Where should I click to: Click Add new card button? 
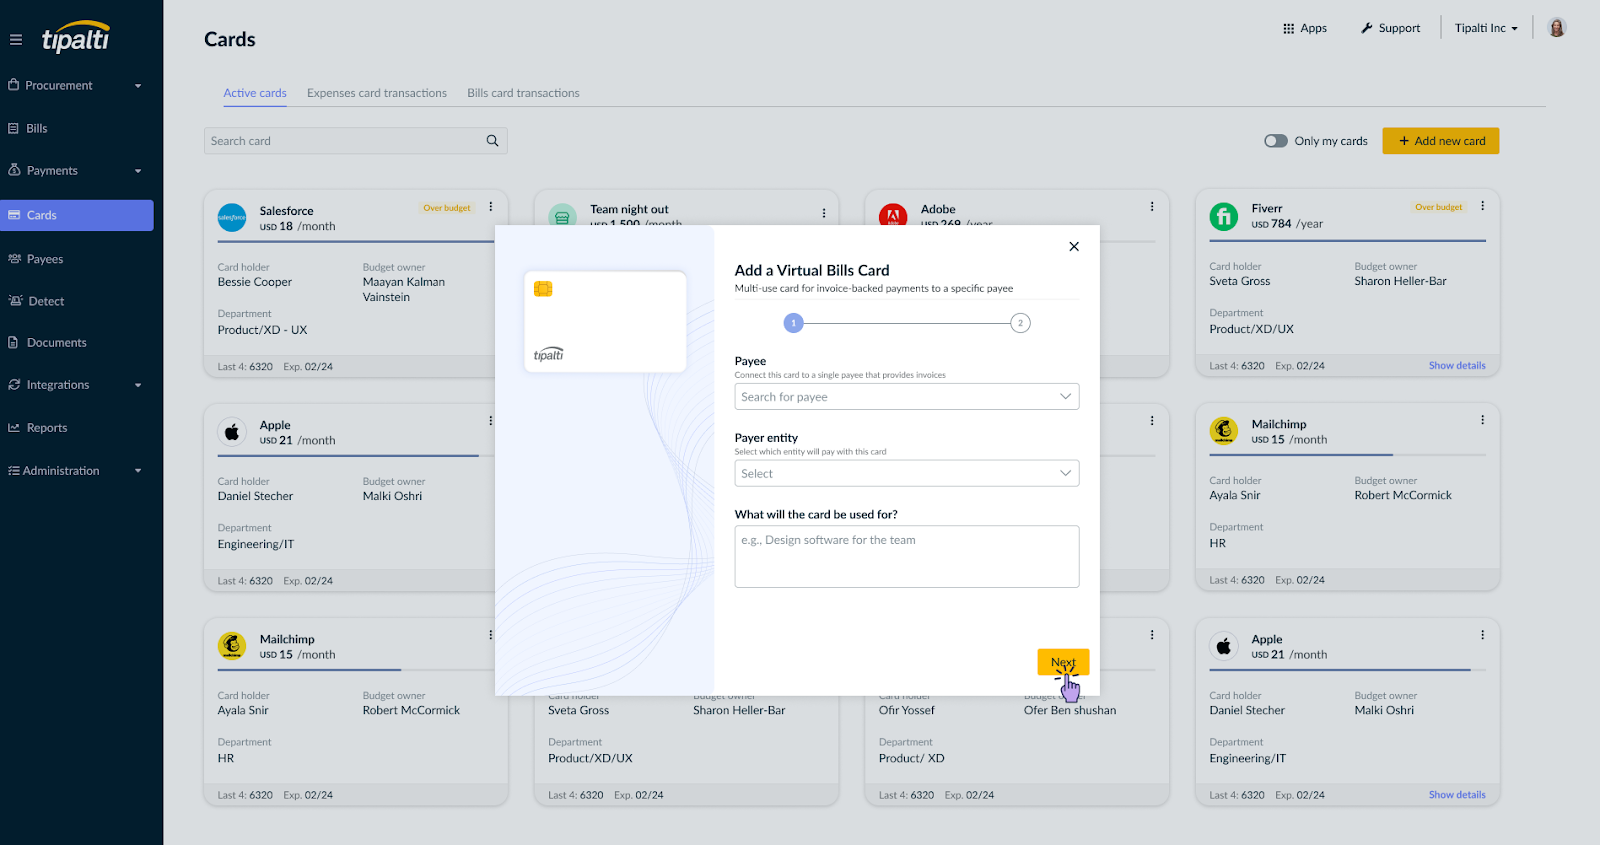[x=1441, y=141]
